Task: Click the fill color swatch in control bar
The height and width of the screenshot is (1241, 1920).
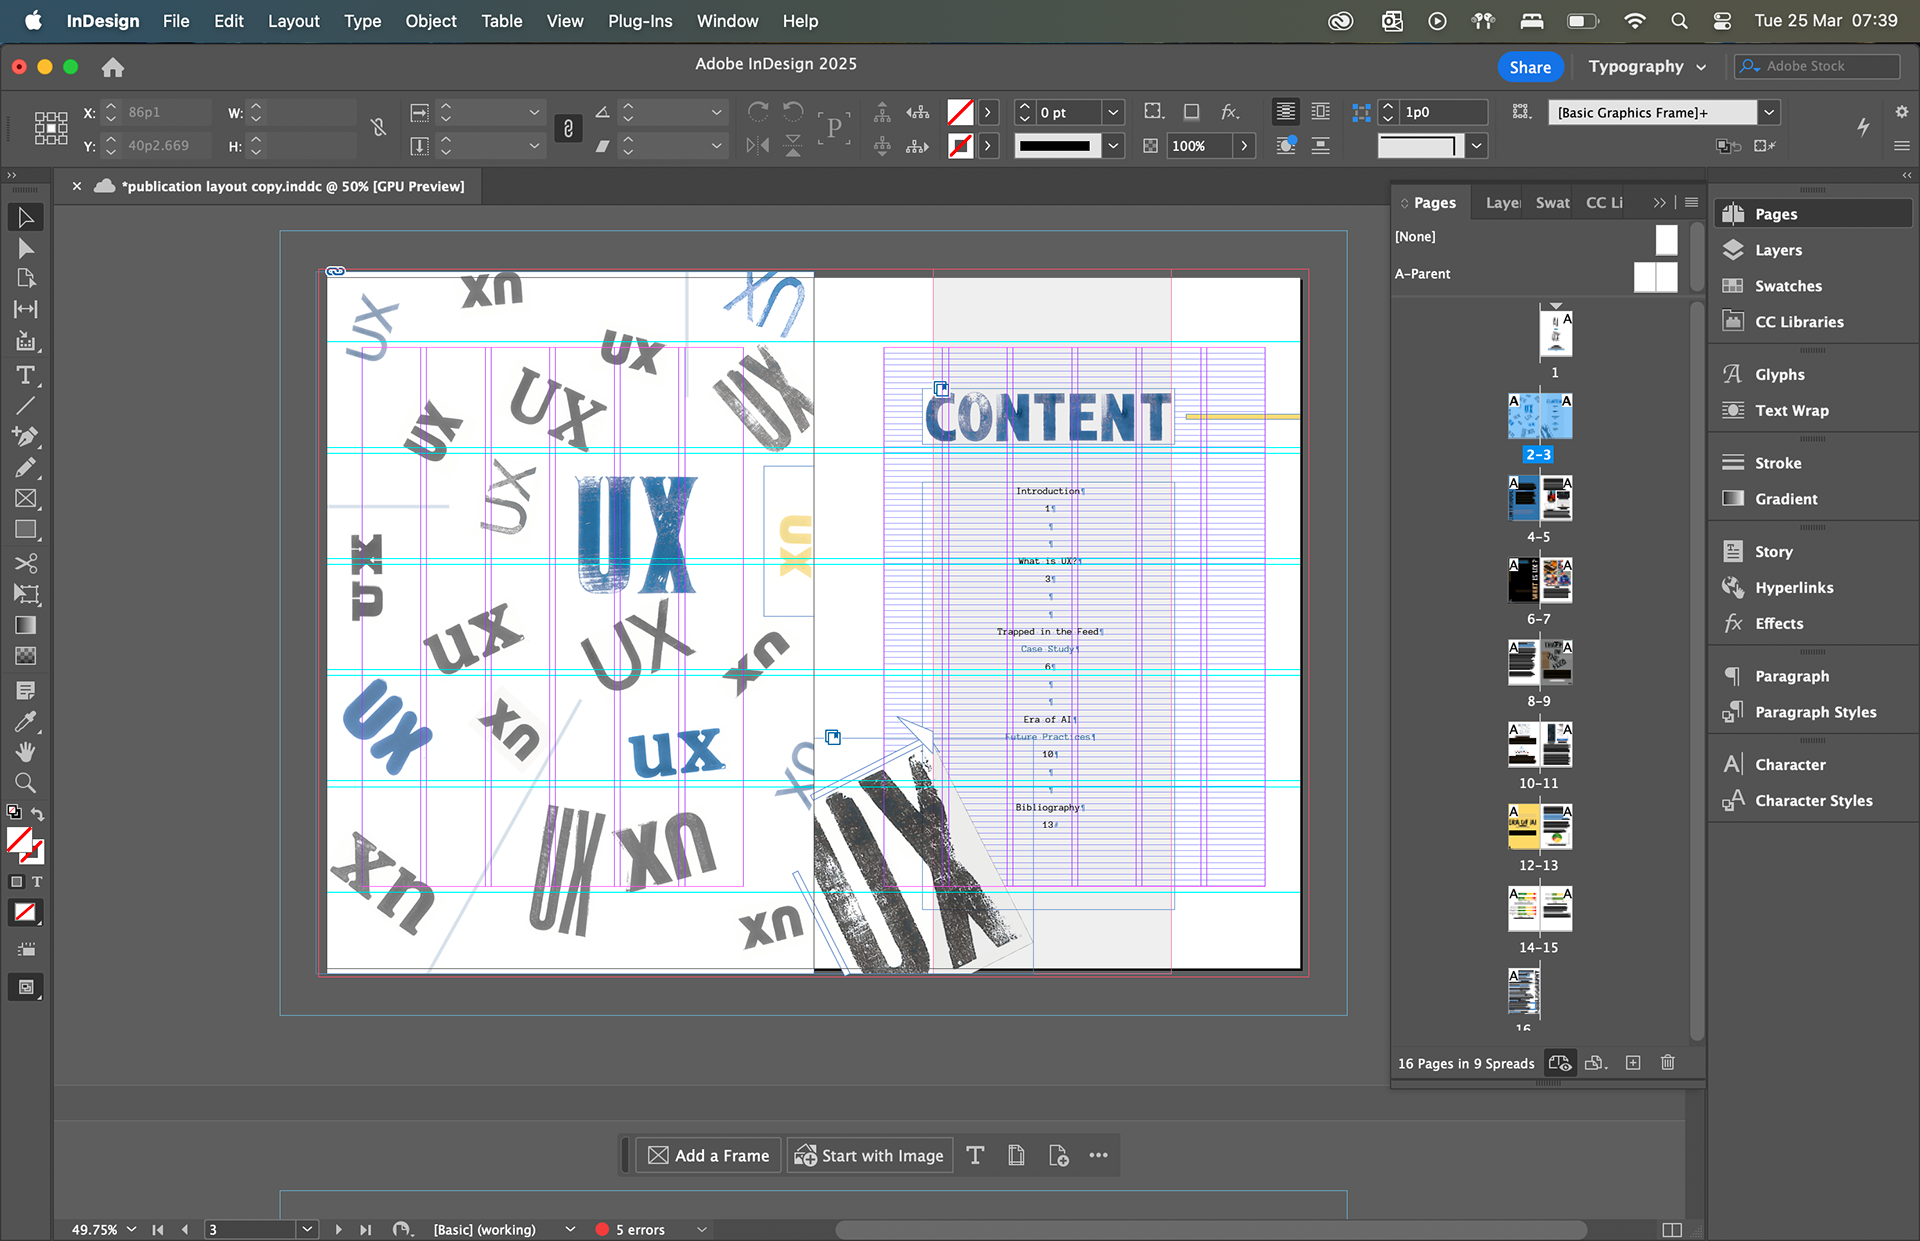Action: pos(960,112)
